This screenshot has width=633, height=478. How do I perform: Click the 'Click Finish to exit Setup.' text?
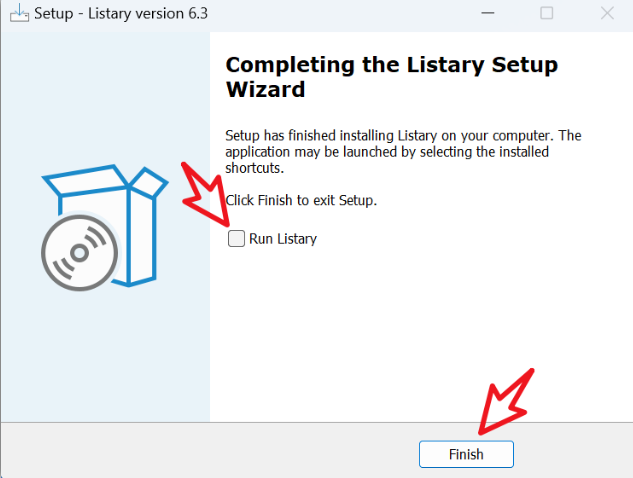pos(301,200)
